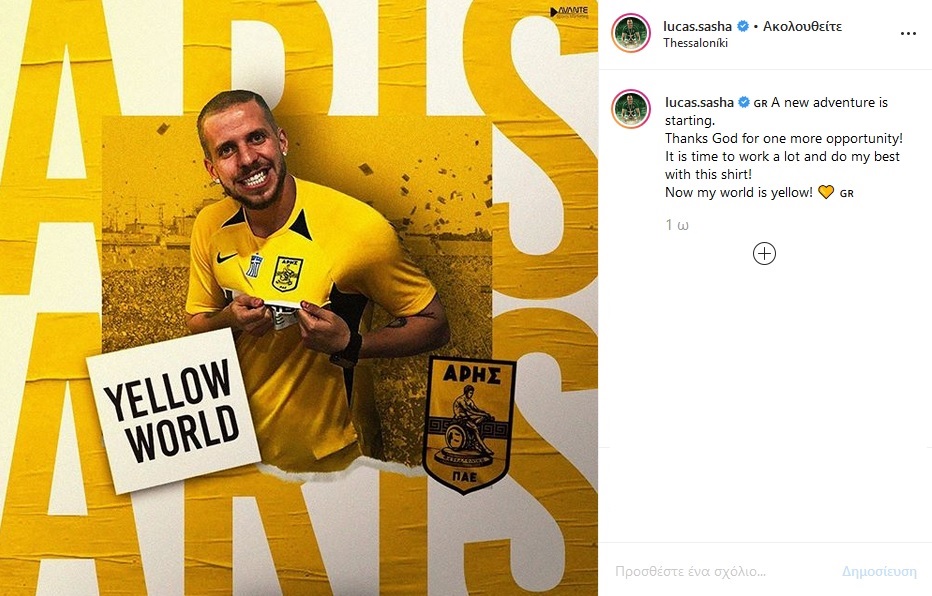The image size is (932, 596).
Task: Open lucas.sasha username link in header
Action: [697, 26]
